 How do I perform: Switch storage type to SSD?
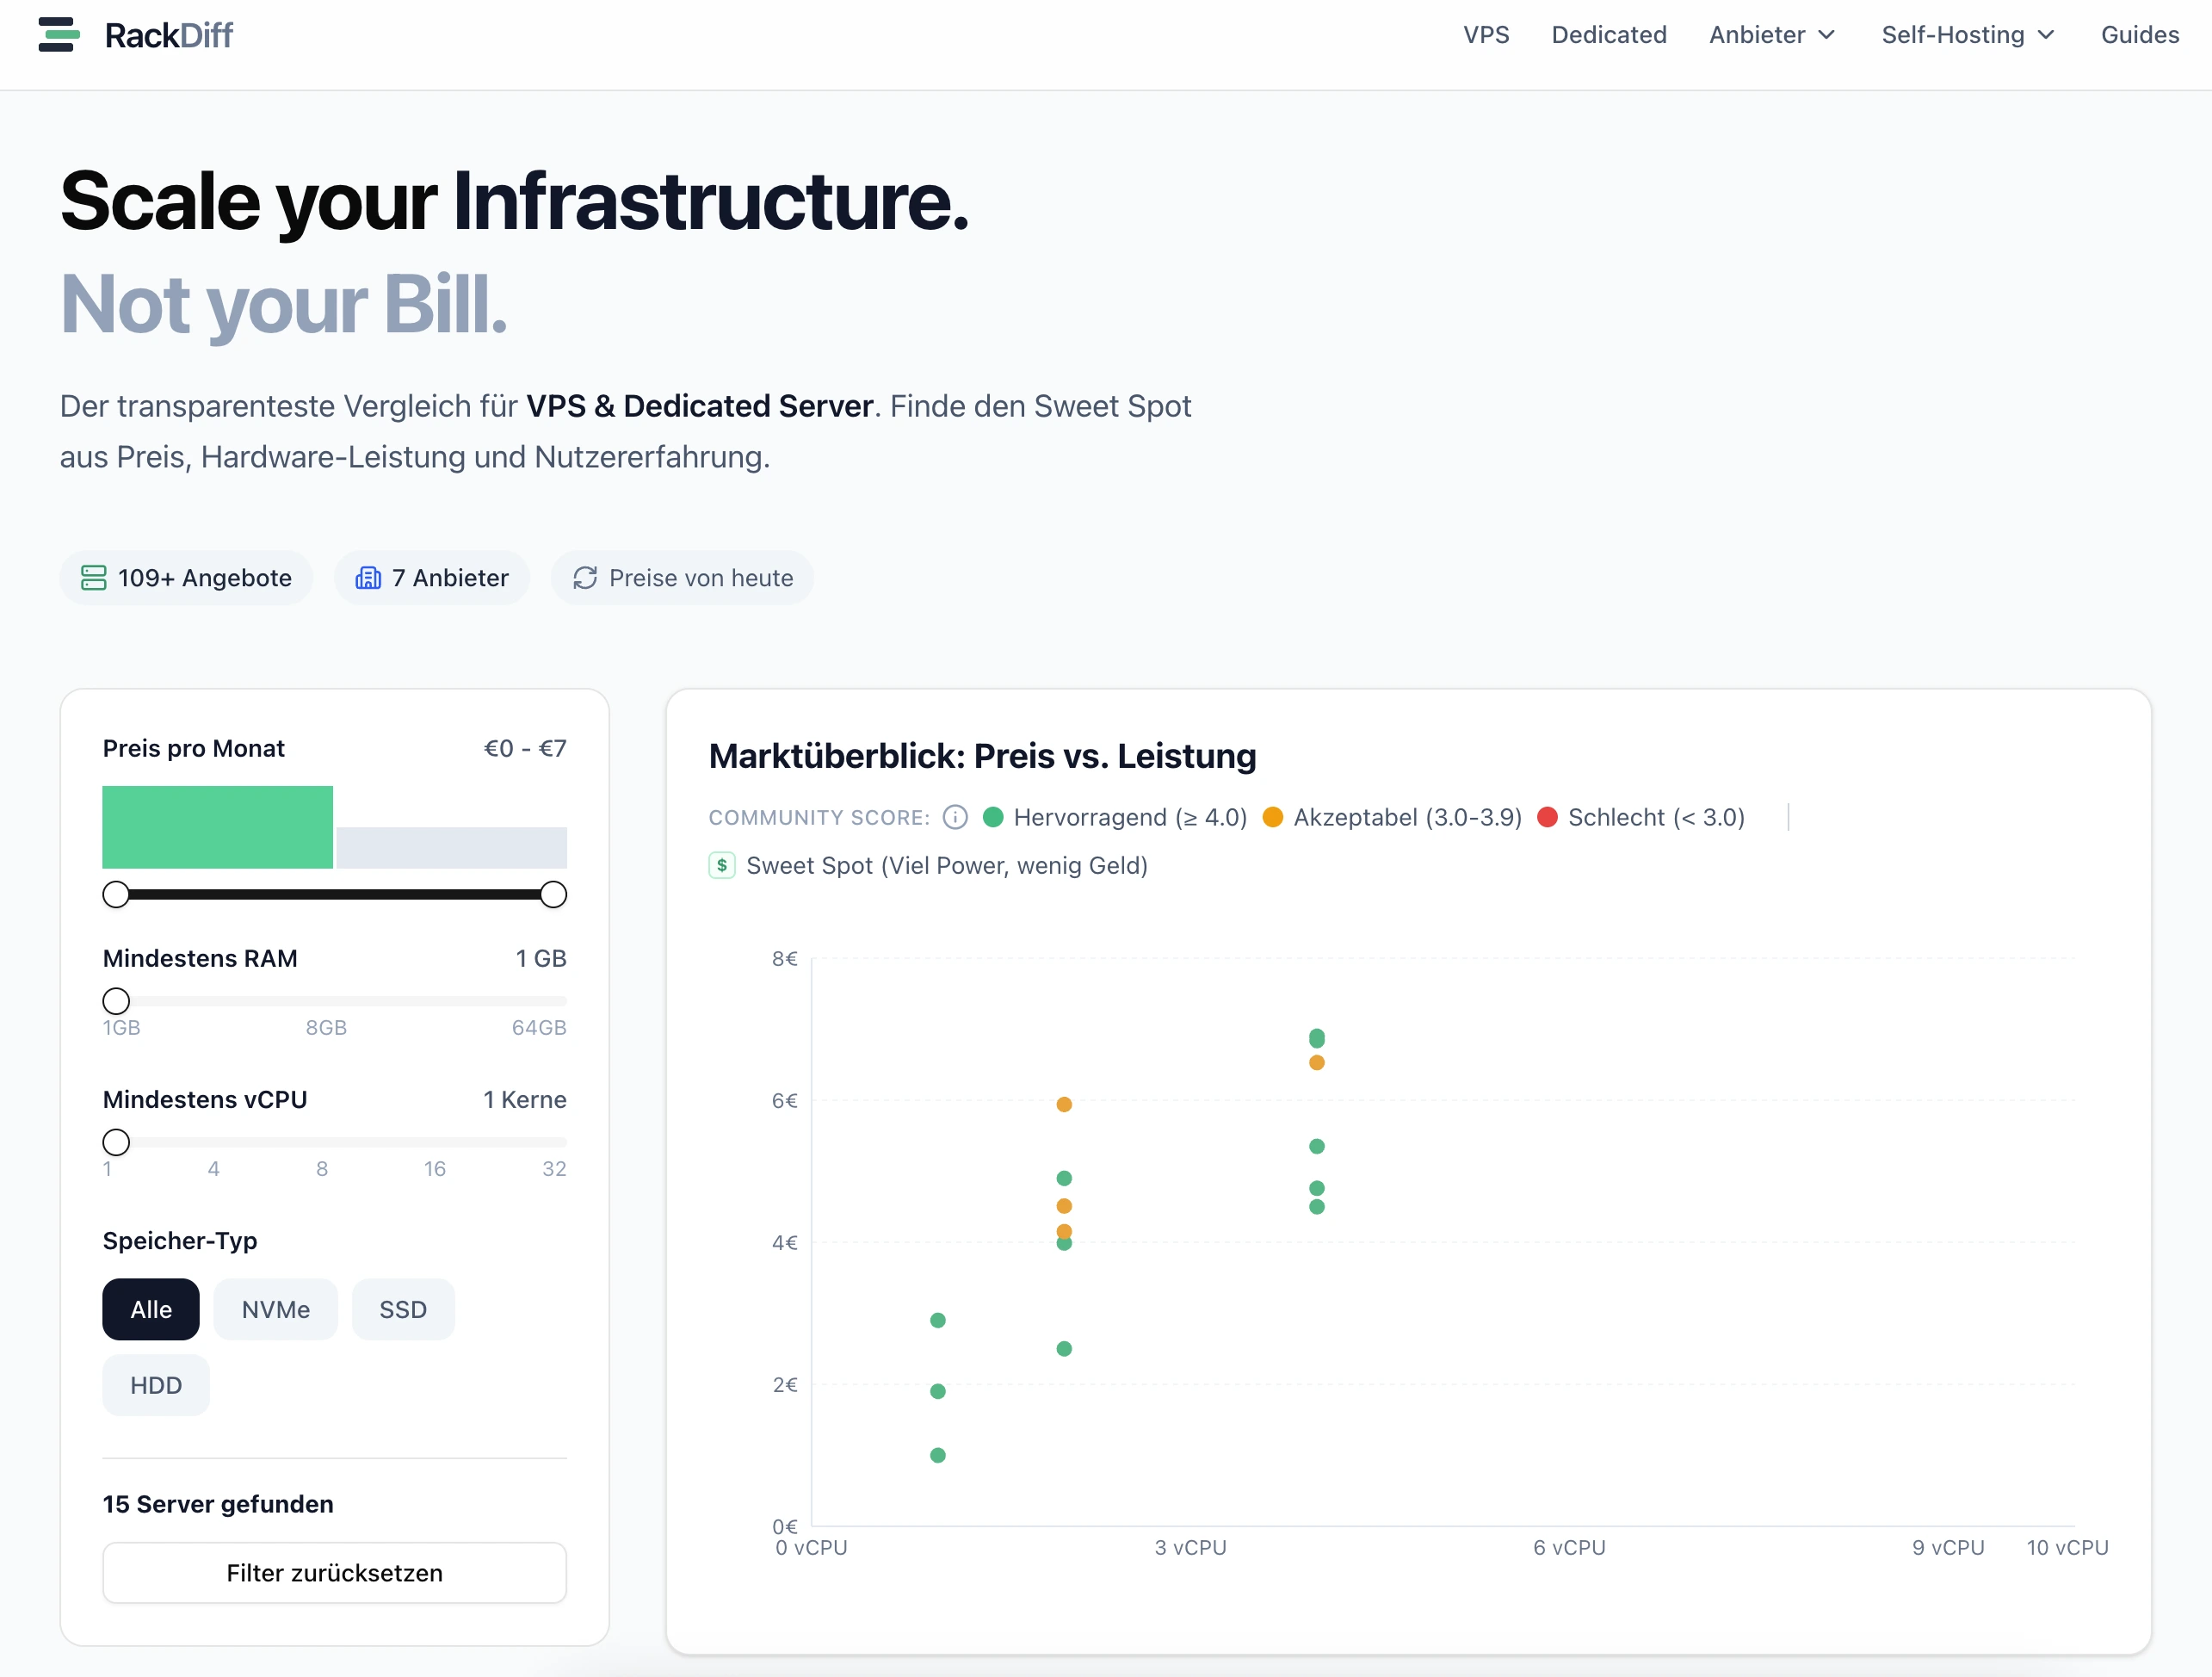[403, 1309]
